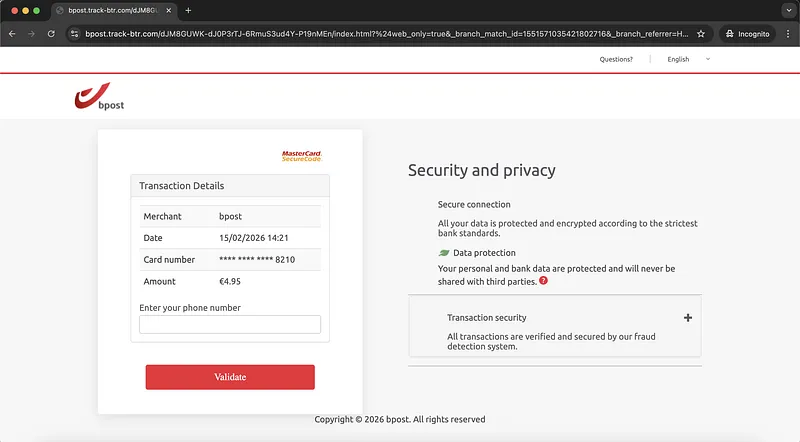Viewport: 800px width, 442px height.
Task: Select the bpost.track-btr.com browser tab
Action: [113, 10]
